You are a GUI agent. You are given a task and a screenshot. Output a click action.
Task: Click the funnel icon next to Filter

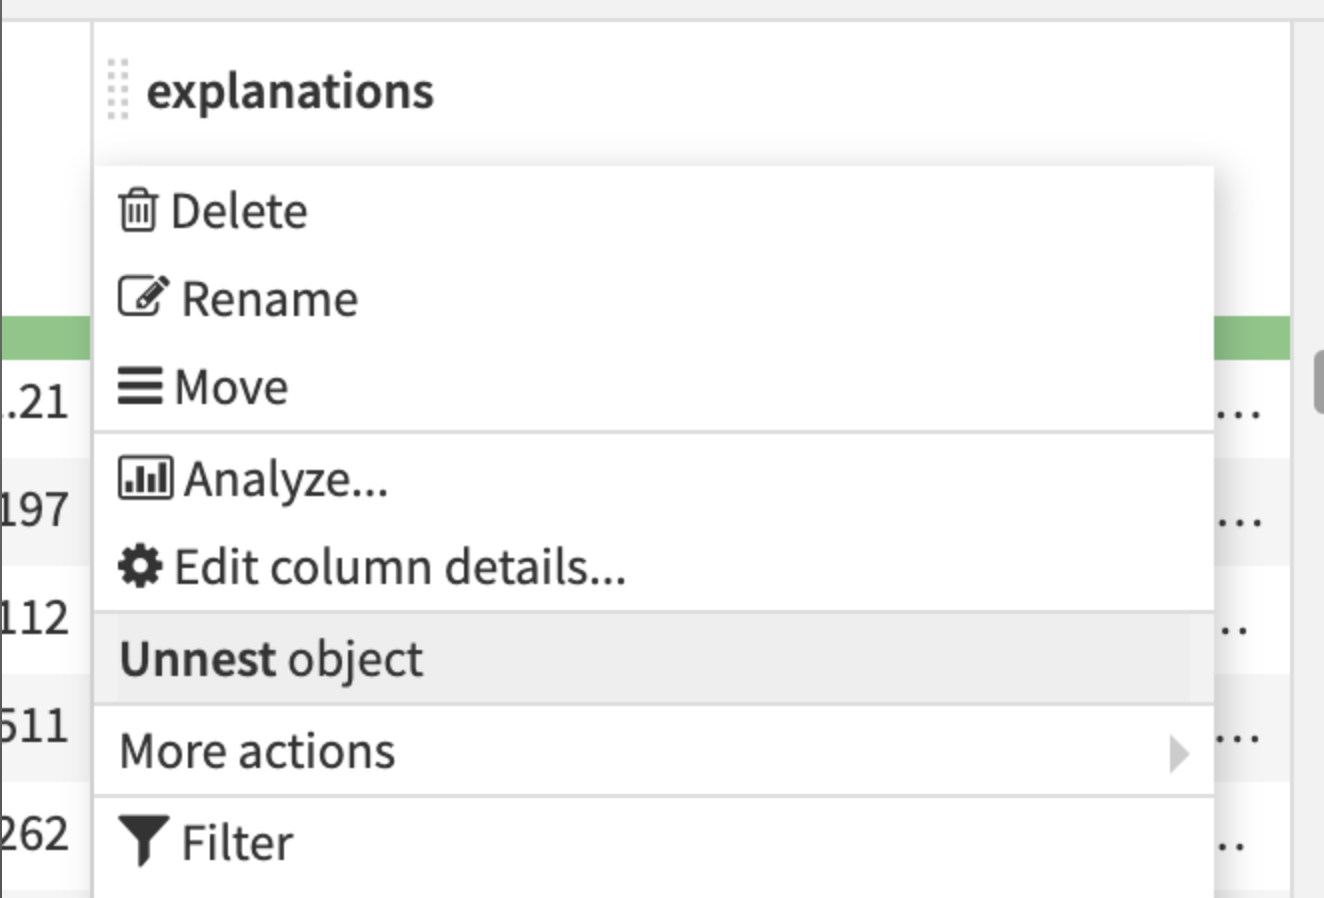(146, 842)
